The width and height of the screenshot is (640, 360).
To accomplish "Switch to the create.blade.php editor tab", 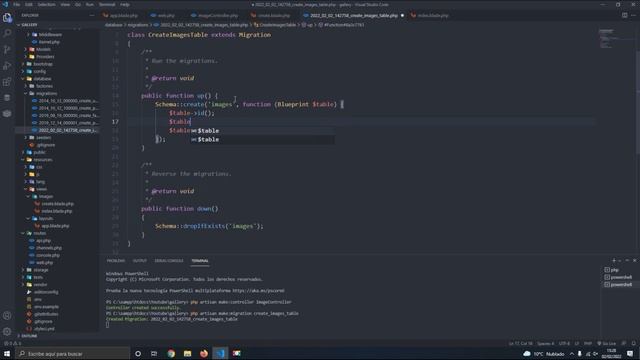I will [x=271, y=16].
